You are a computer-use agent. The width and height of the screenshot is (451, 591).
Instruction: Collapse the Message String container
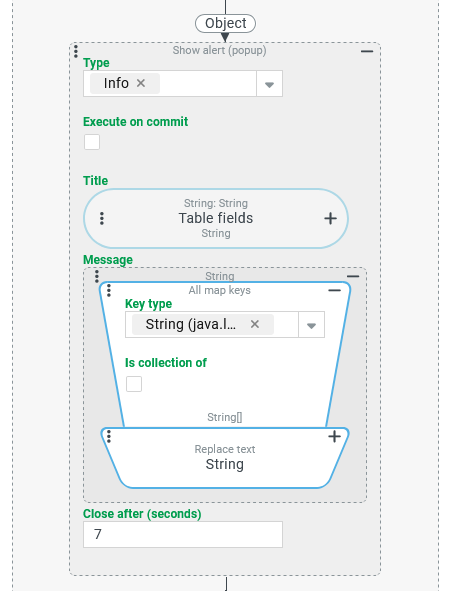[x=353, y=276]
